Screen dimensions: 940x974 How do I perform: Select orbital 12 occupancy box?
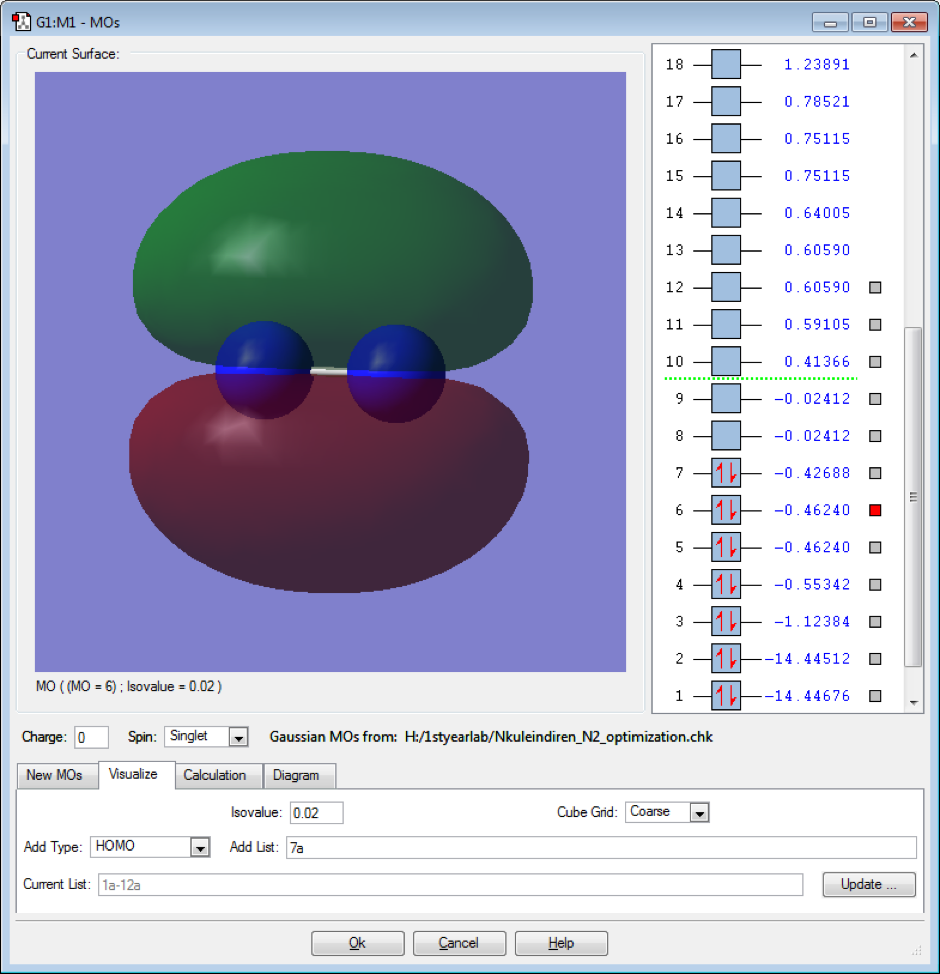(x=726, y=287)
